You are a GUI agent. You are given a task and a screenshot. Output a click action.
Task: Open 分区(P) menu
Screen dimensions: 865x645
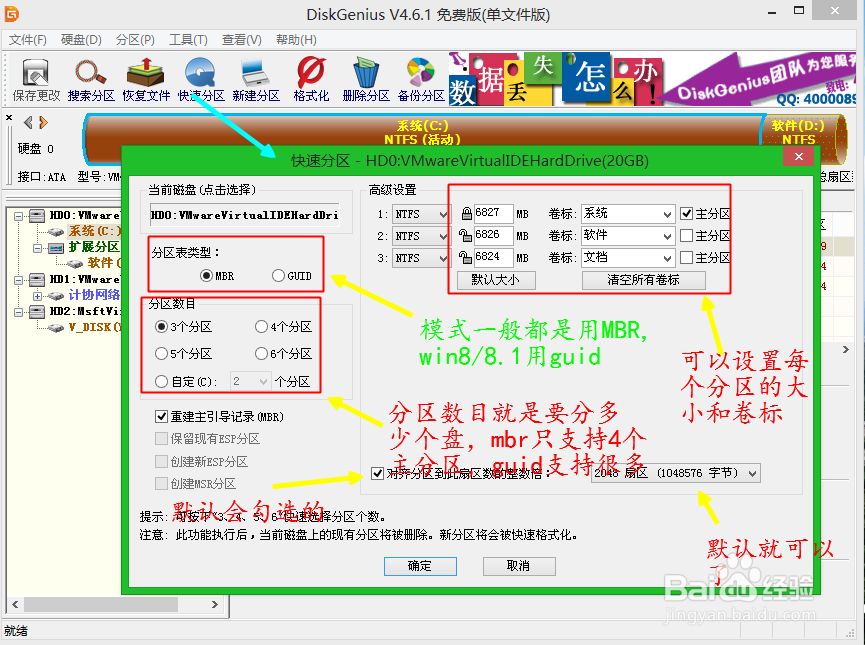pos(135,40)
